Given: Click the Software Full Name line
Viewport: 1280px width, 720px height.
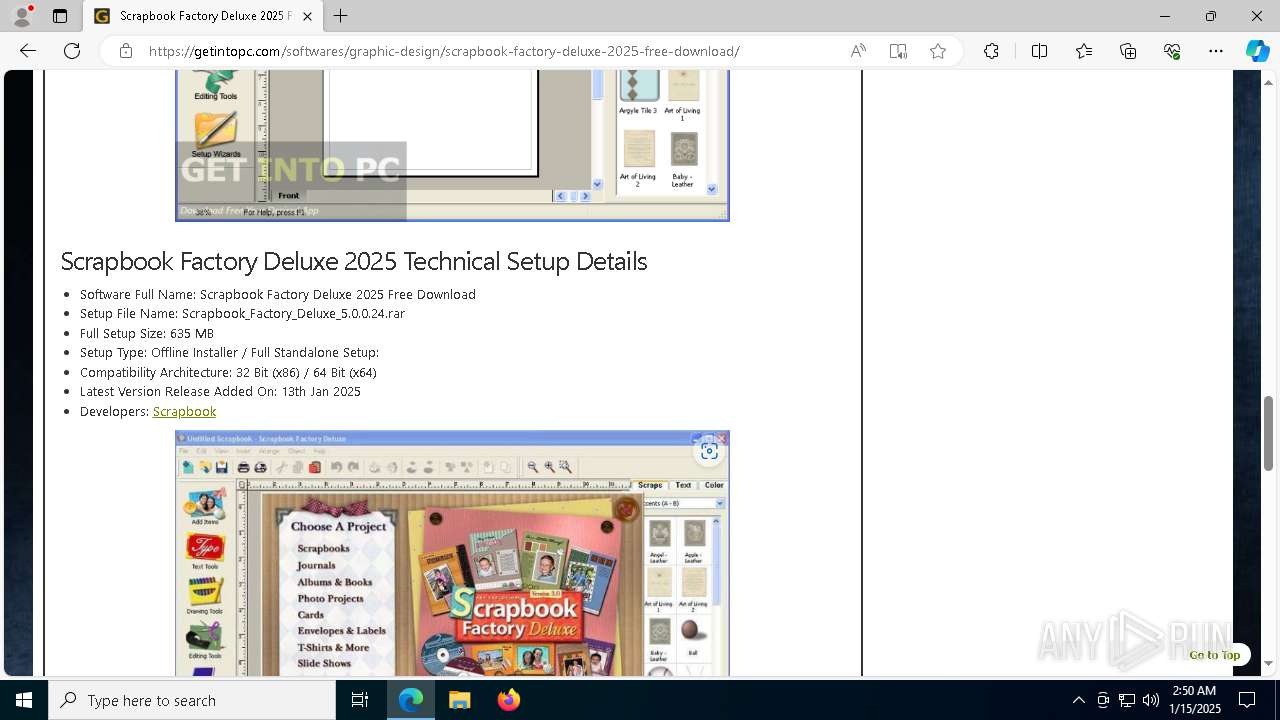Looking at the screenshot, I should 278,294.
